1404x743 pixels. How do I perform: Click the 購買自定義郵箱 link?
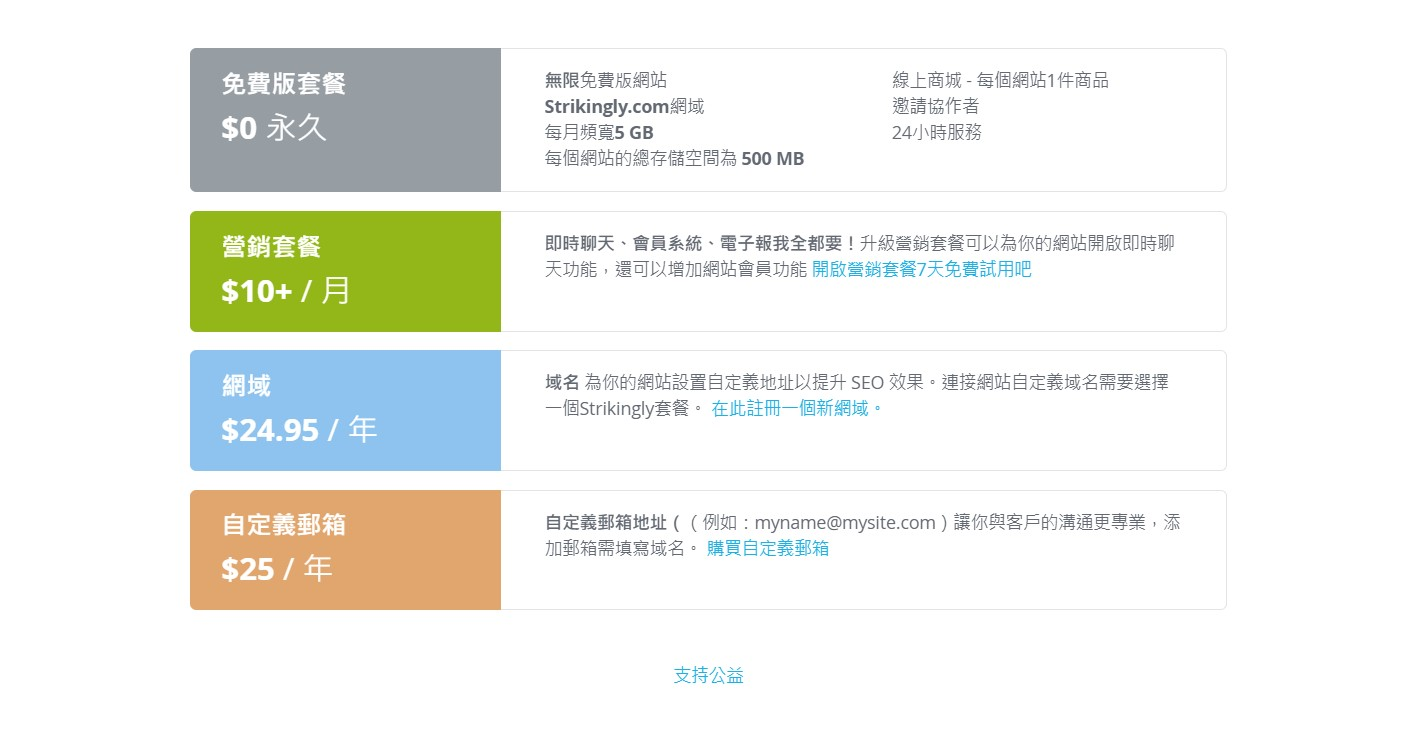tap(767, 548)
